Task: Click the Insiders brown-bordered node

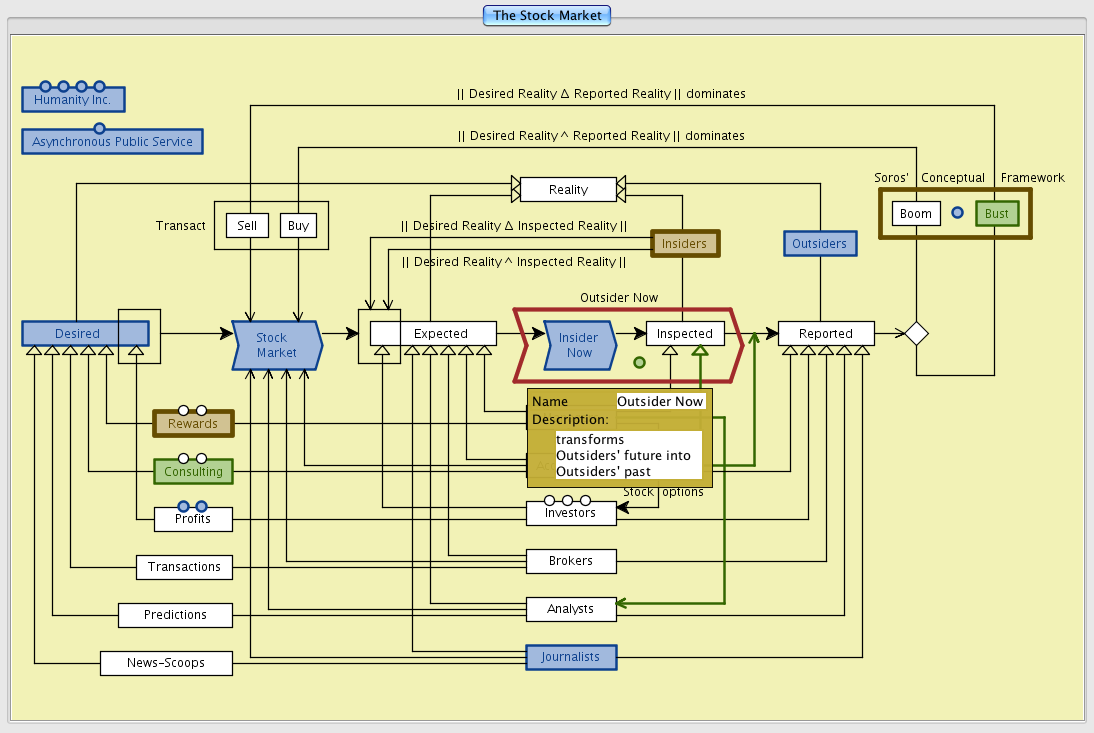Action: pyautogui.click(x=684, y=243)
